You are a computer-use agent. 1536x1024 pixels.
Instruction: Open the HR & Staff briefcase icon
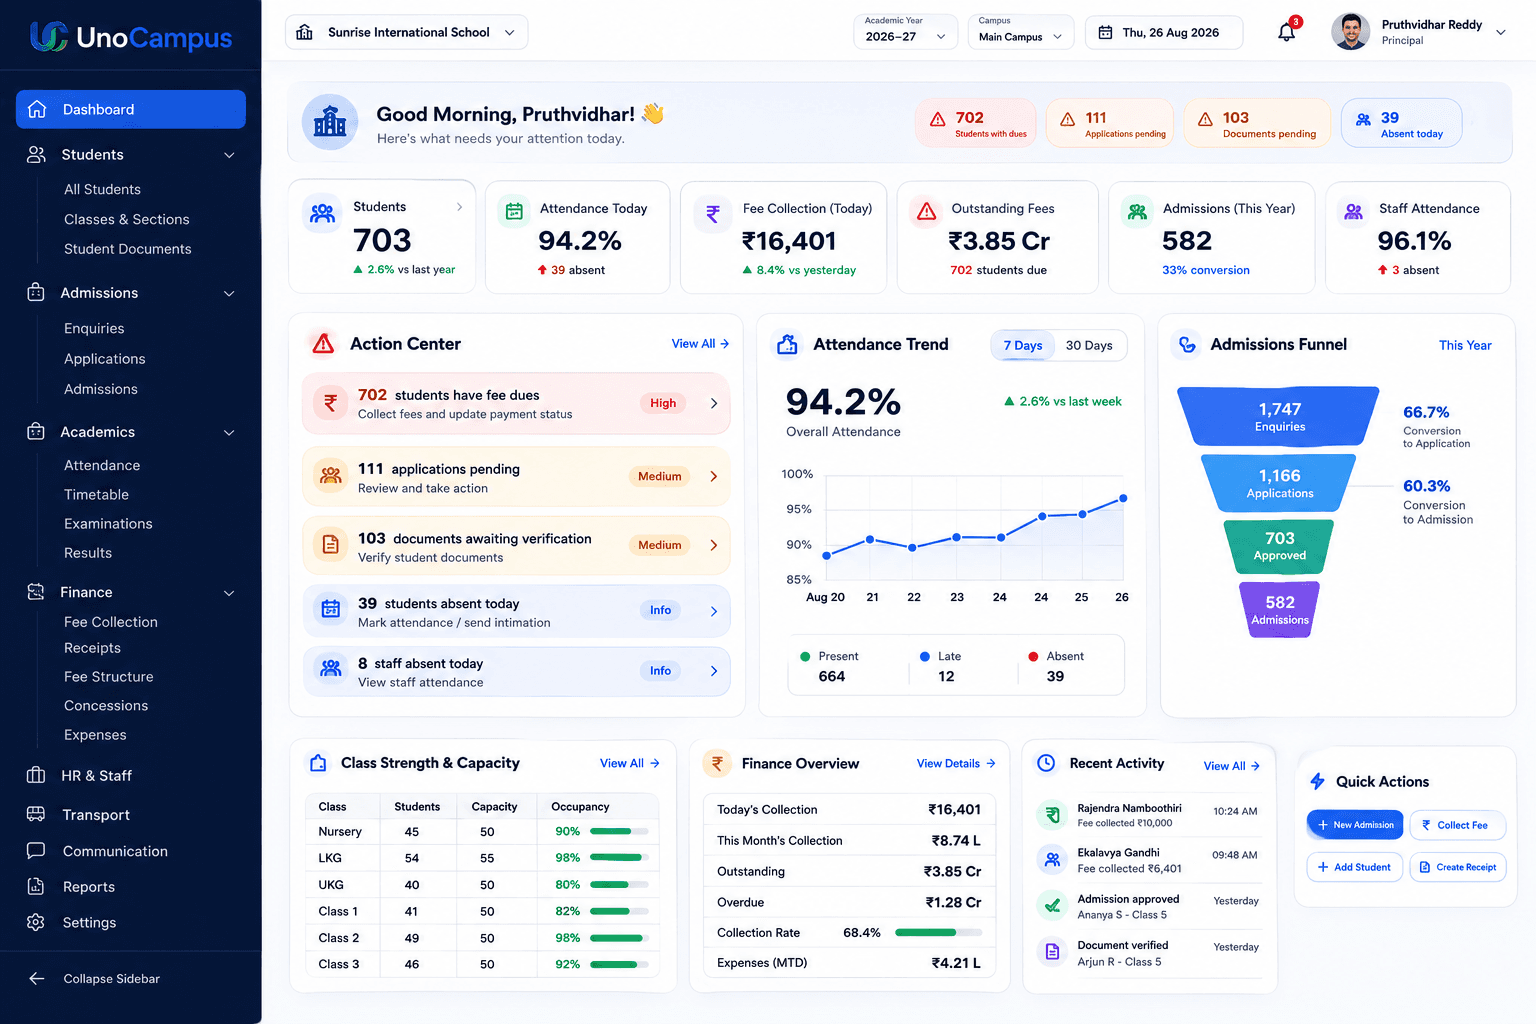tap(36, 775)
